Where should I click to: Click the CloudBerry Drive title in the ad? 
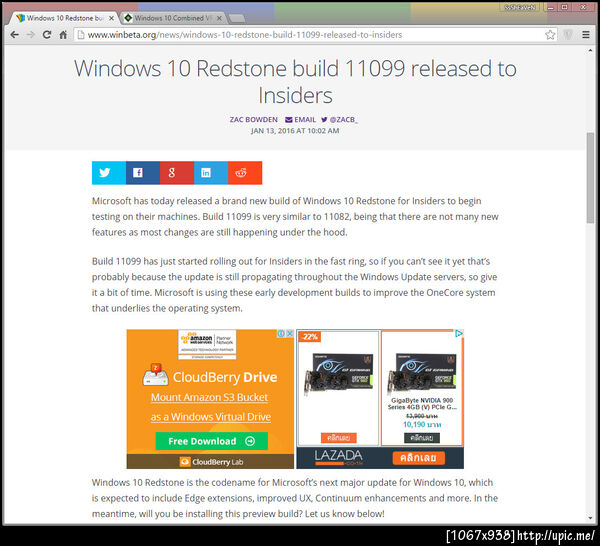click(225, 377)
